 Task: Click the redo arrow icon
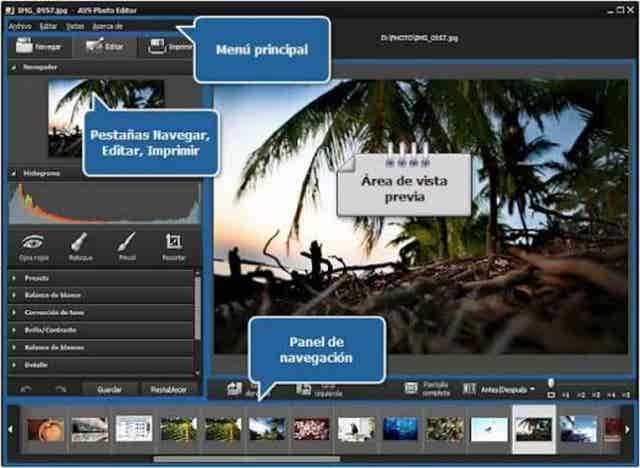pyautogui.click(x=60, y=388)
